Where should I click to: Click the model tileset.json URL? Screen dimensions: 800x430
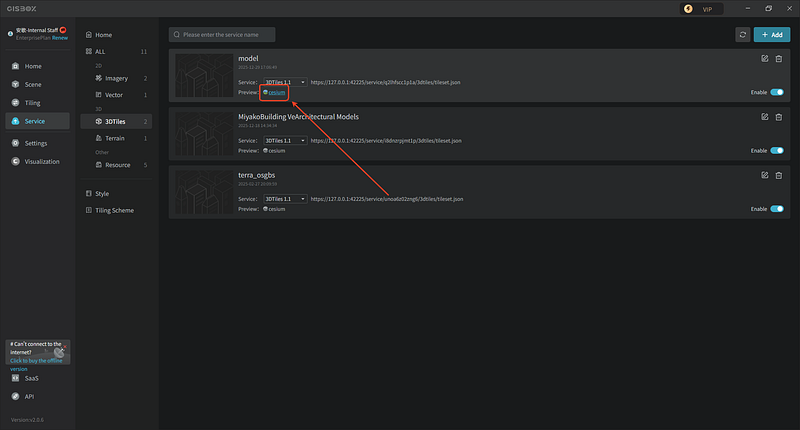tap(385, 82)
